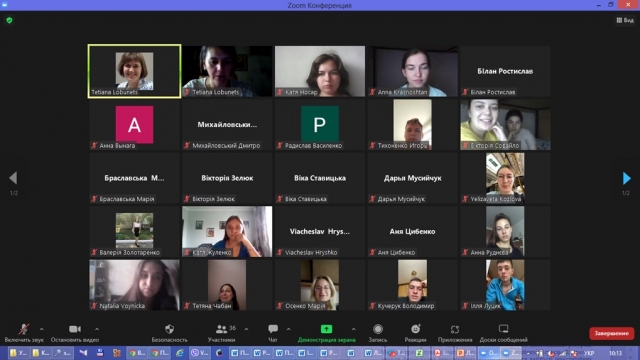Select Viacheslav Hryshko participant tile
The height and width of the screenshot is (360, 640).
(x=320, y=231)
